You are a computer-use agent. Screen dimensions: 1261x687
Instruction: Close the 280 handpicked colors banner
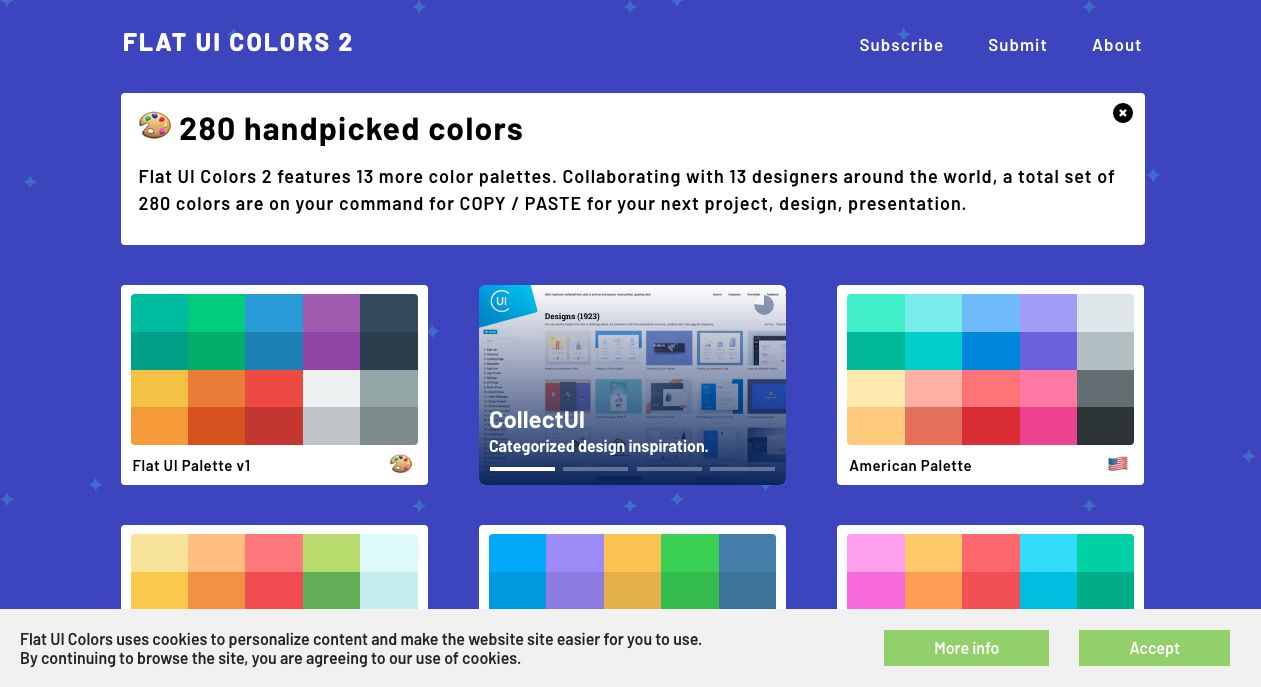point(1123,113)
